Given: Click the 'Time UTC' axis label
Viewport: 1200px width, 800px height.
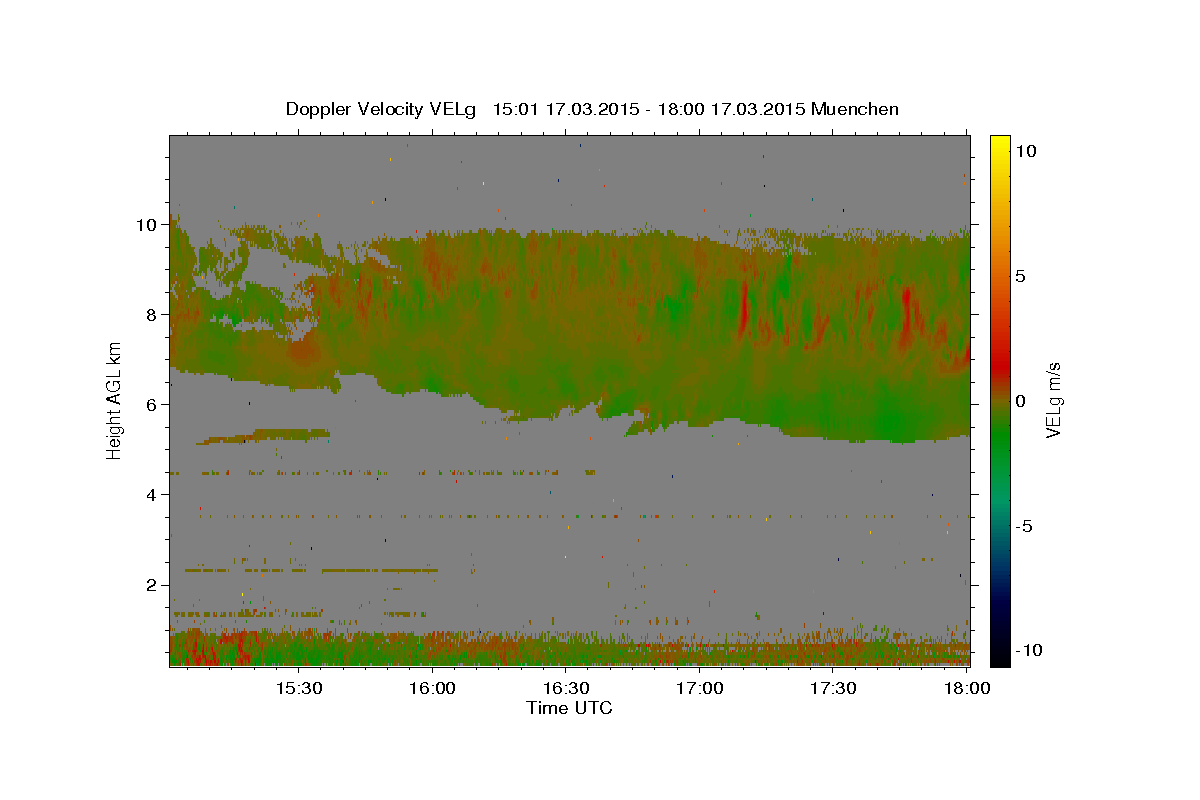Looking at the screenshot, I should click(x=569, y=708).
